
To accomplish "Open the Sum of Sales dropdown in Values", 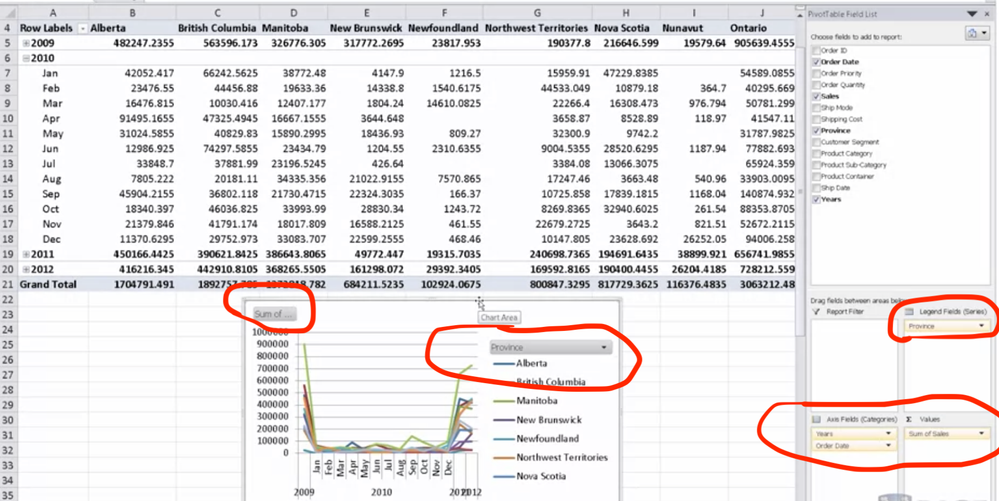I will [x=982, y=433].
